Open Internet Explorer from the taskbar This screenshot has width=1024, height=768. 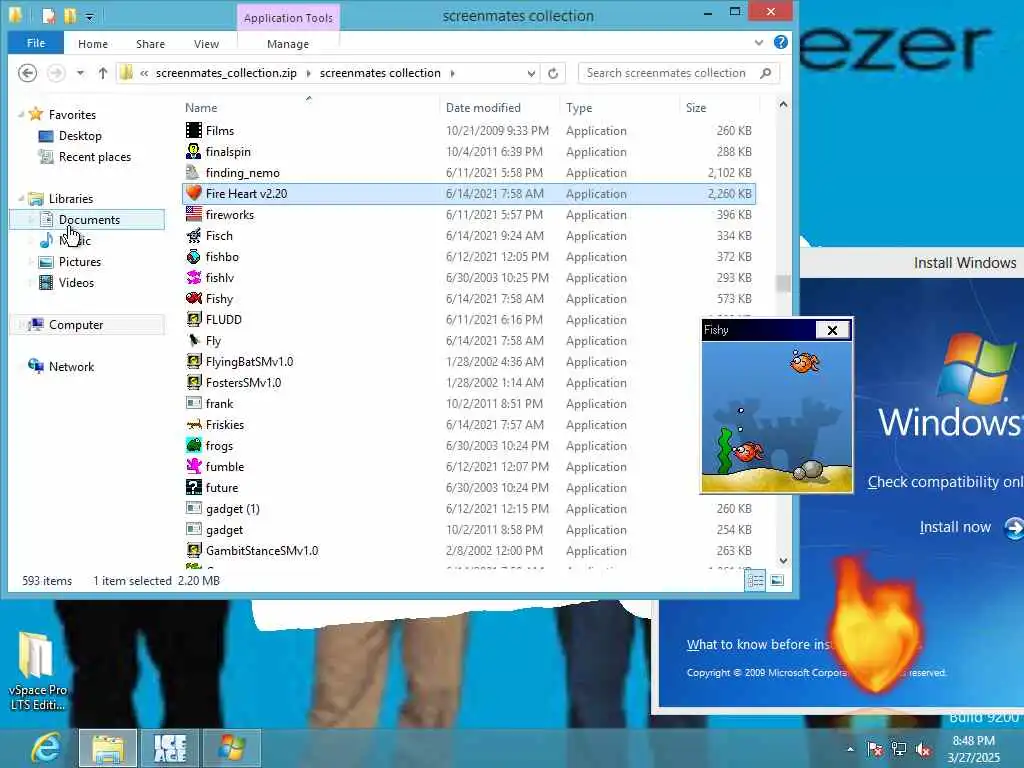pyautogui.click(x=46, y=748)
